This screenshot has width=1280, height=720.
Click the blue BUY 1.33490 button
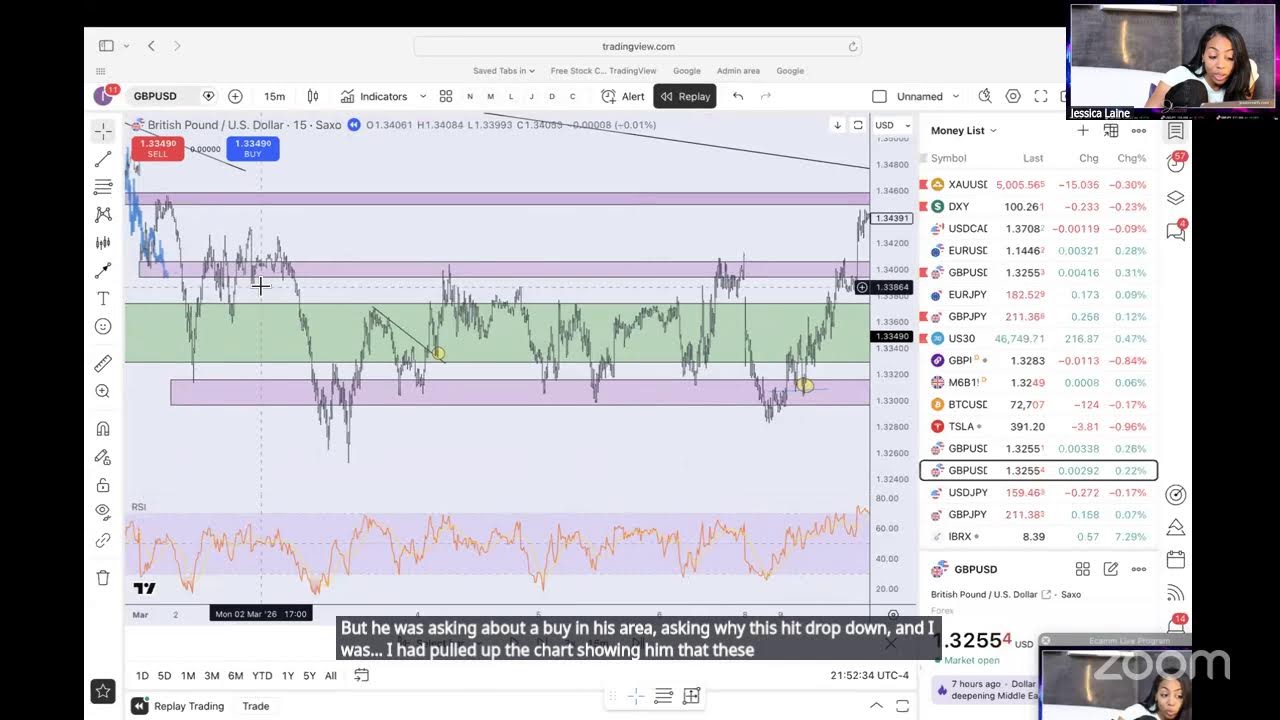(x=252, y=148)
